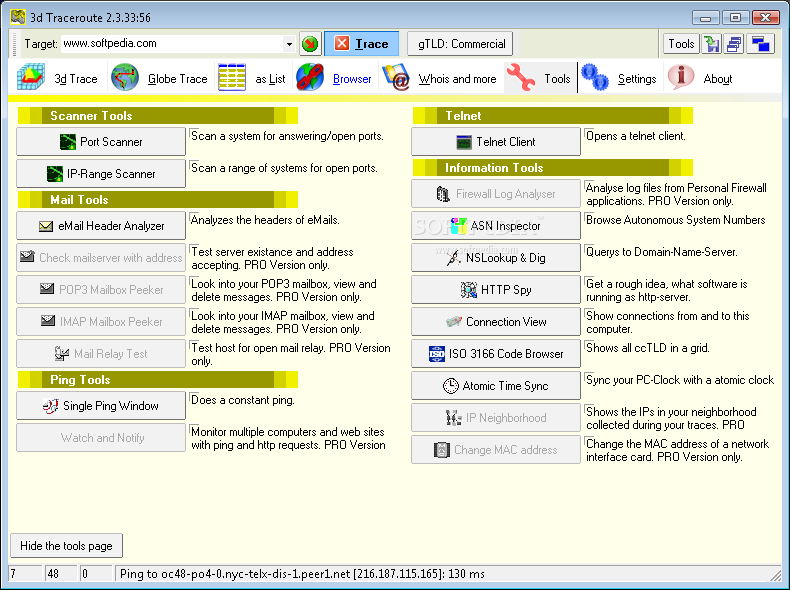Show trace as List grid icon
This screenshot has height=590, width=790.
click(x=232, y=78)
